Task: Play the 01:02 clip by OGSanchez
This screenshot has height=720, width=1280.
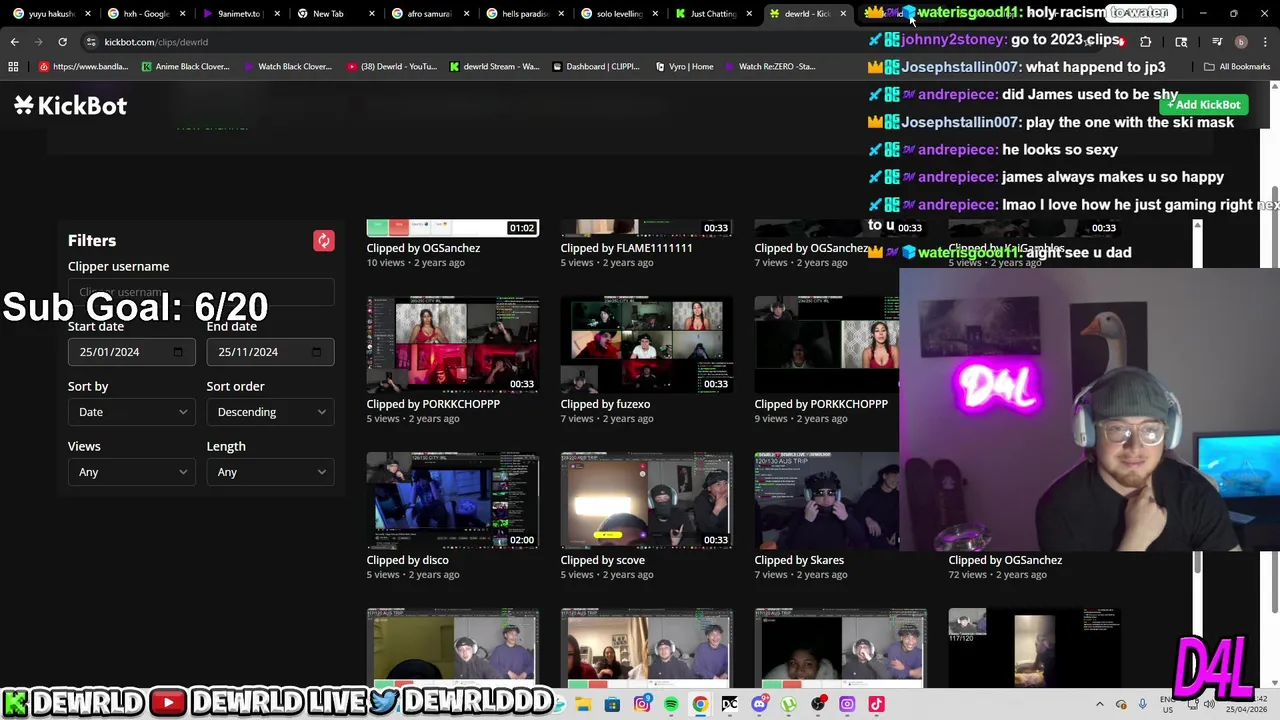Action: click(x=453, y=228)
